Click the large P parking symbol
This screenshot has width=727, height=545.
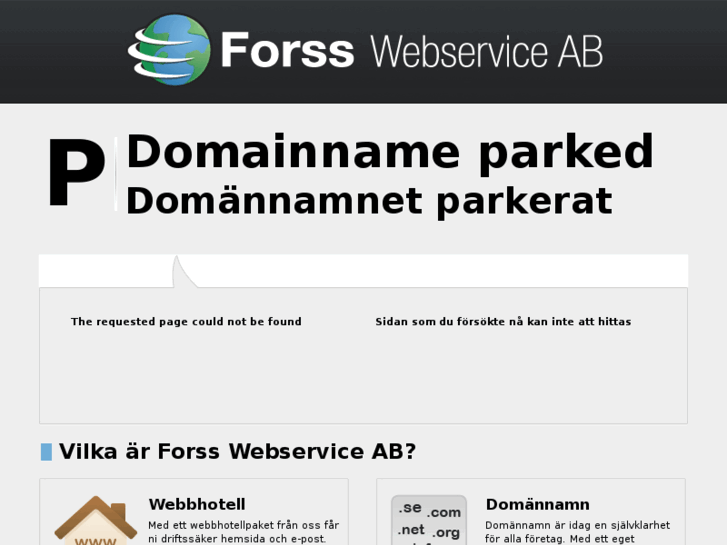(x=77, y=172)
